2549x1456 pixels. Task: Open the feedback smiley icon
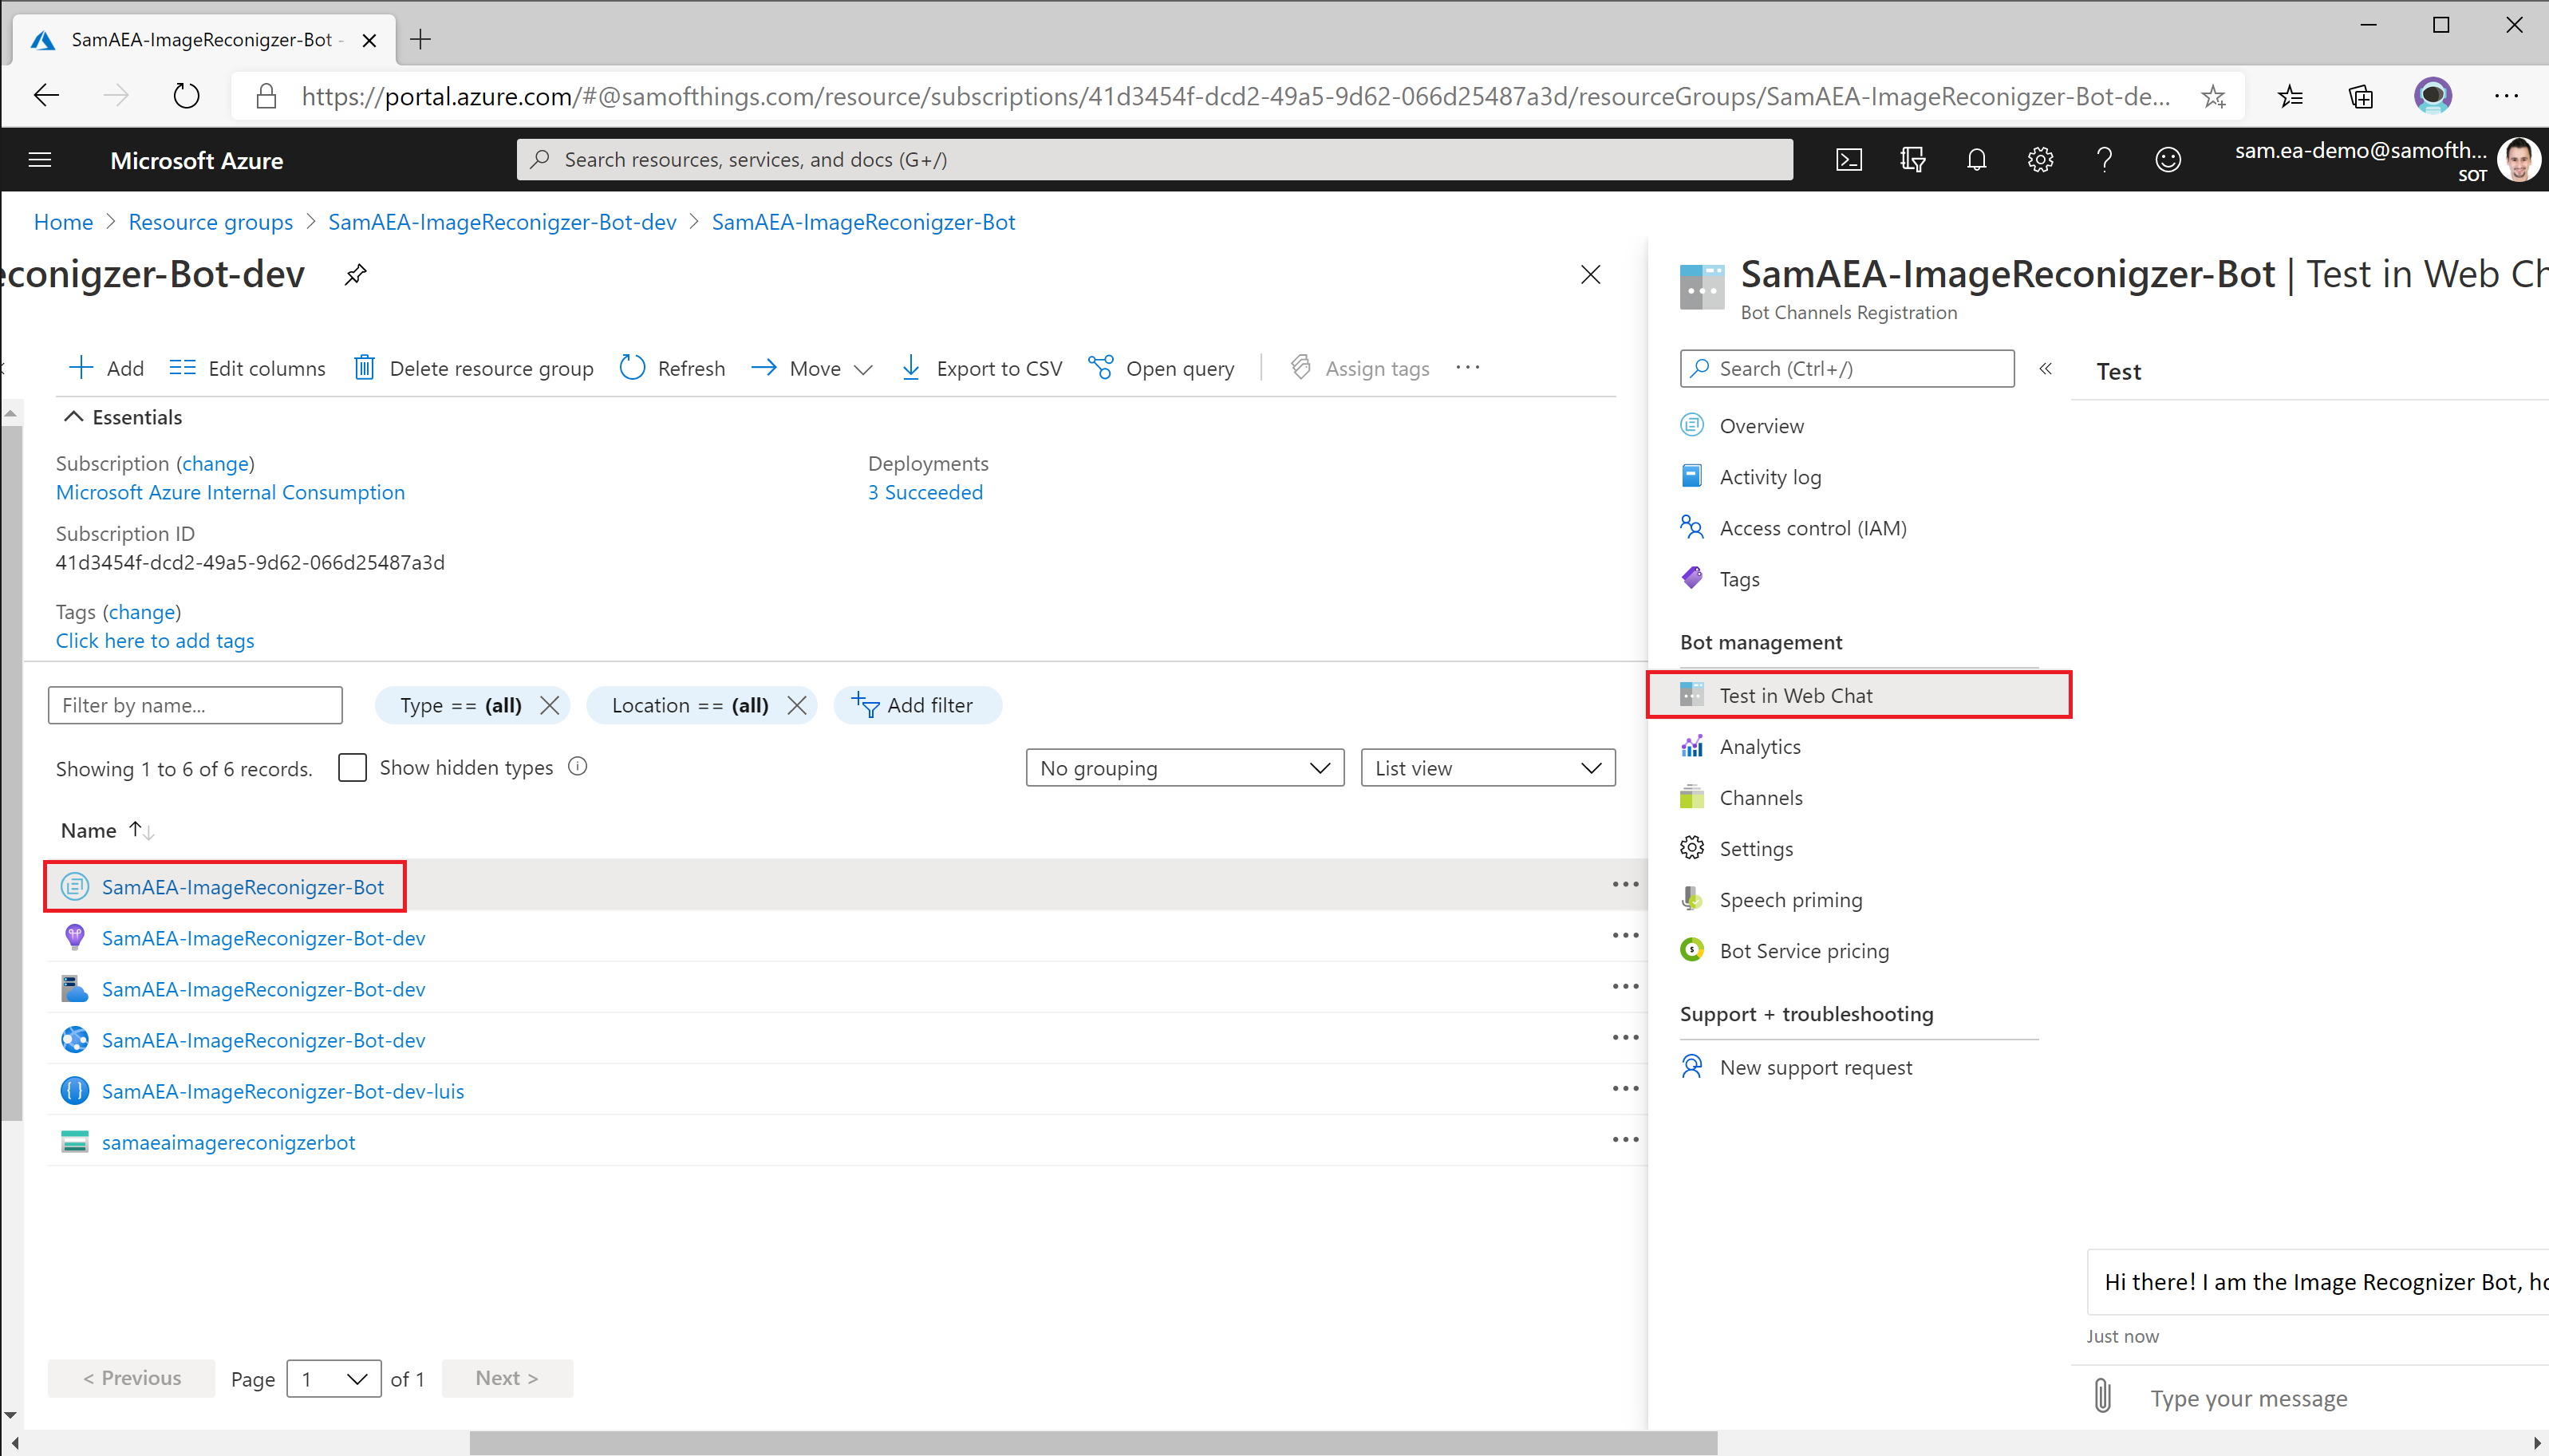tap(2168, 160)
